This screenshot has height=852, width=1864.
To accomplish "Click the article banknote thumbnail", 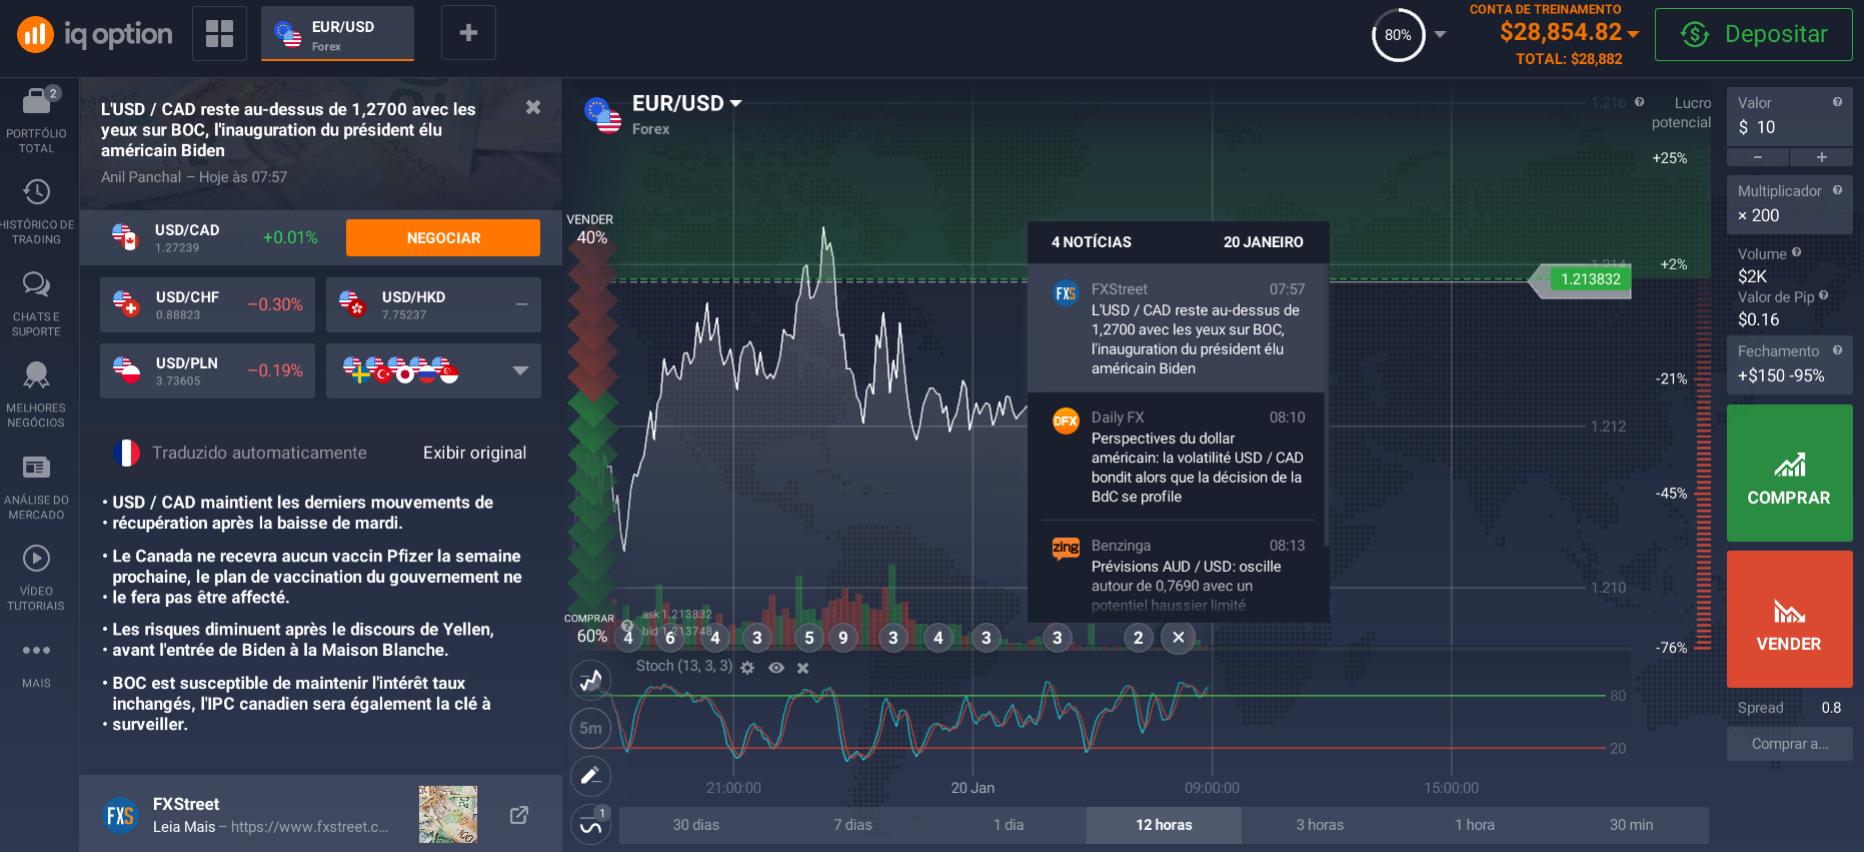I will click(448, 814).
